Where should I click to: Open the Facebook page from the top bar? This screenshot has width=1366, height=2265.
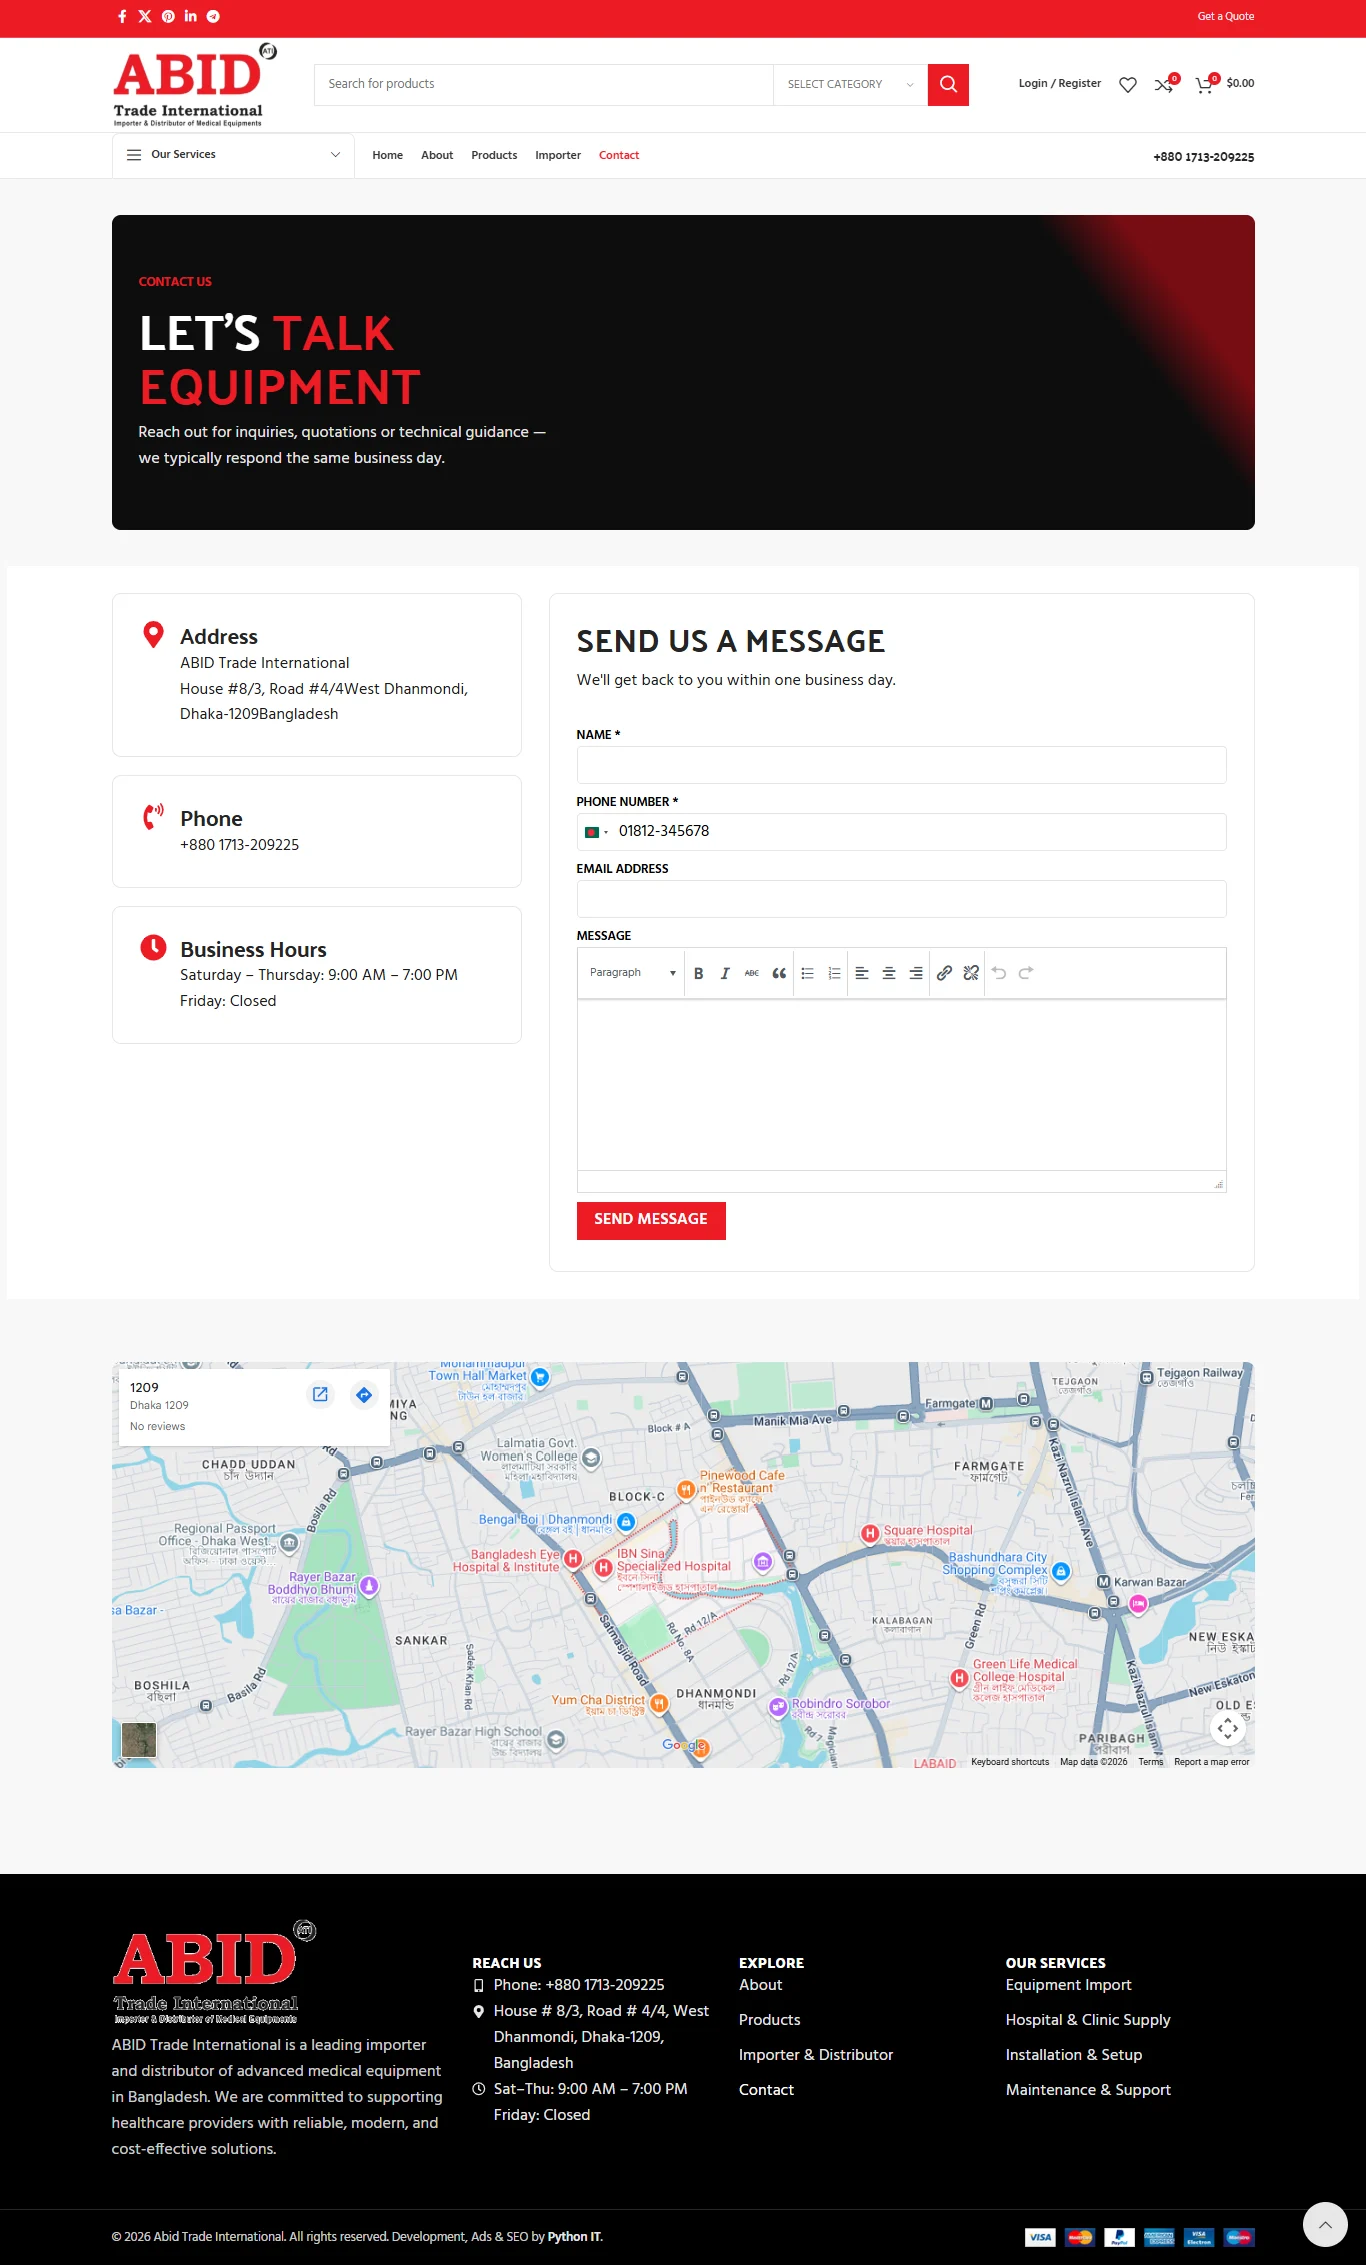click(122, 16)
